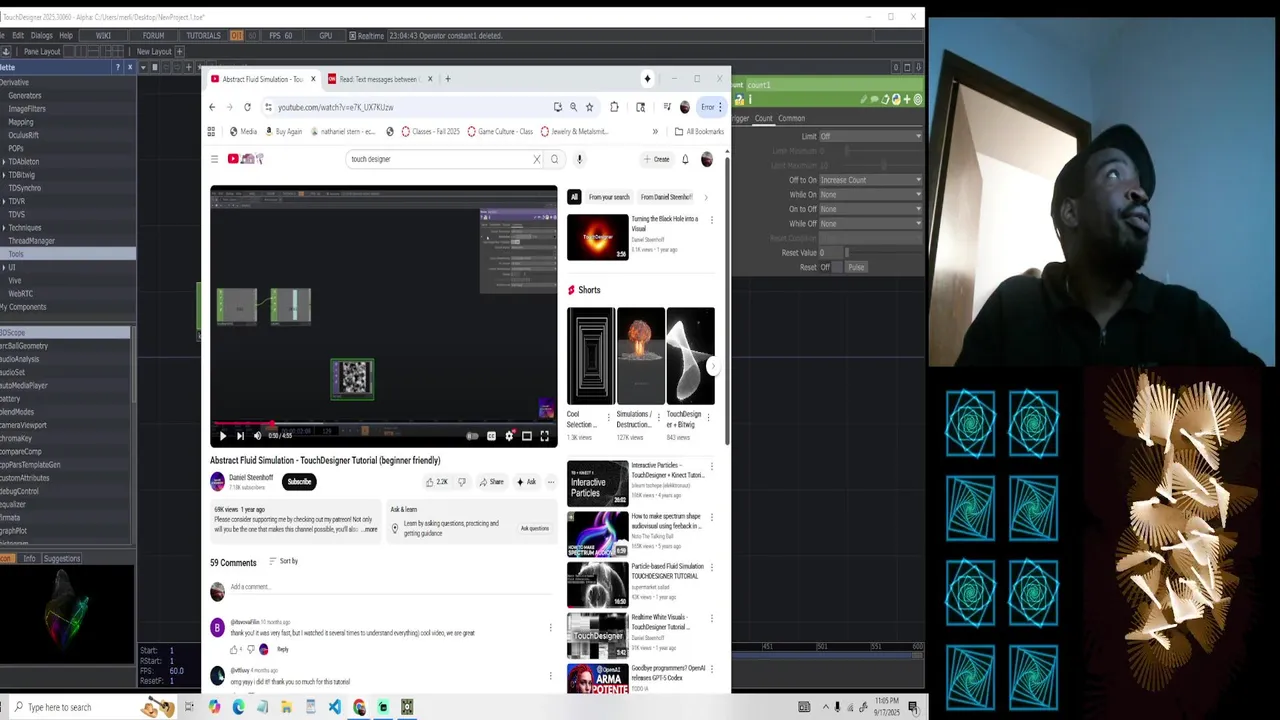Expand the description with ...more
Image resolution: width=1280 pixels, height=720 pixels.
point(370,529)
